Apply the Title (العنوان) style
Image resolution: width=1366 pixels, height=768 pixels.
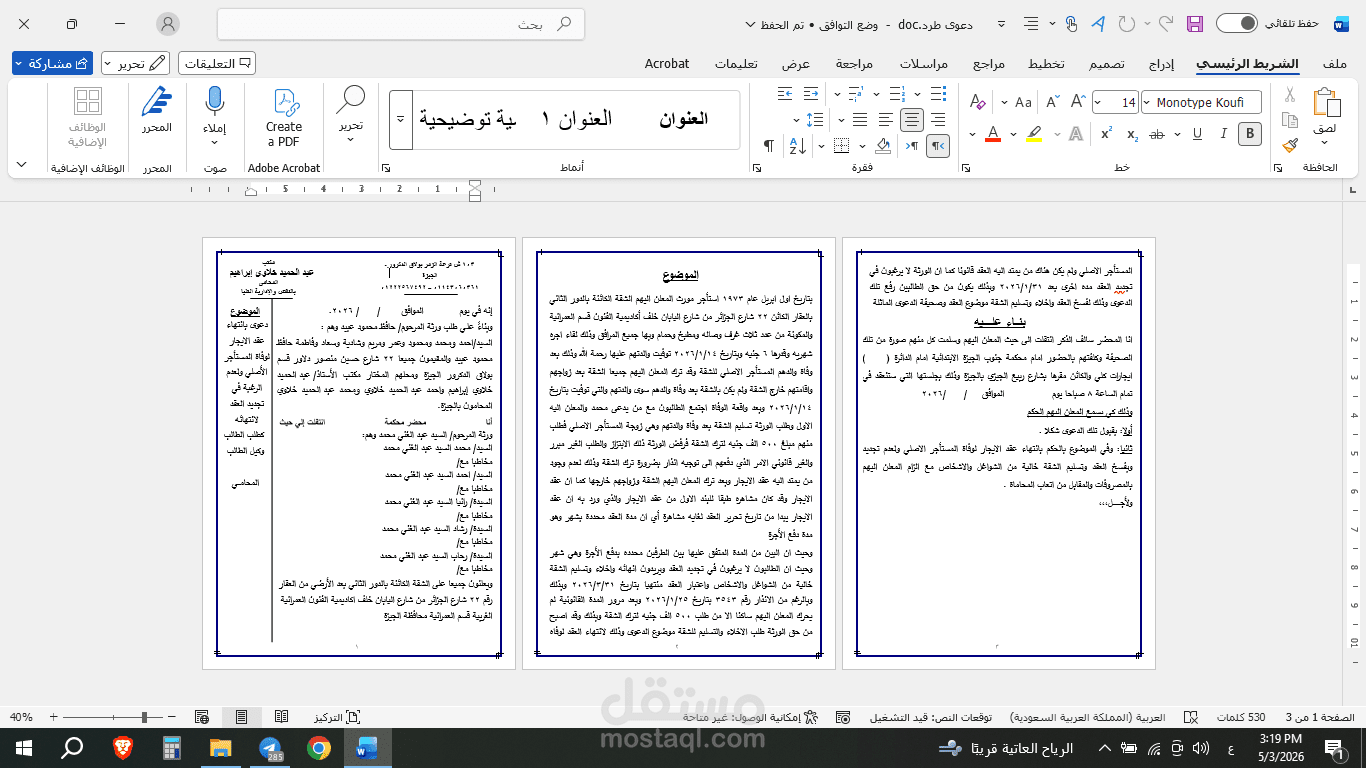[683, 118]
